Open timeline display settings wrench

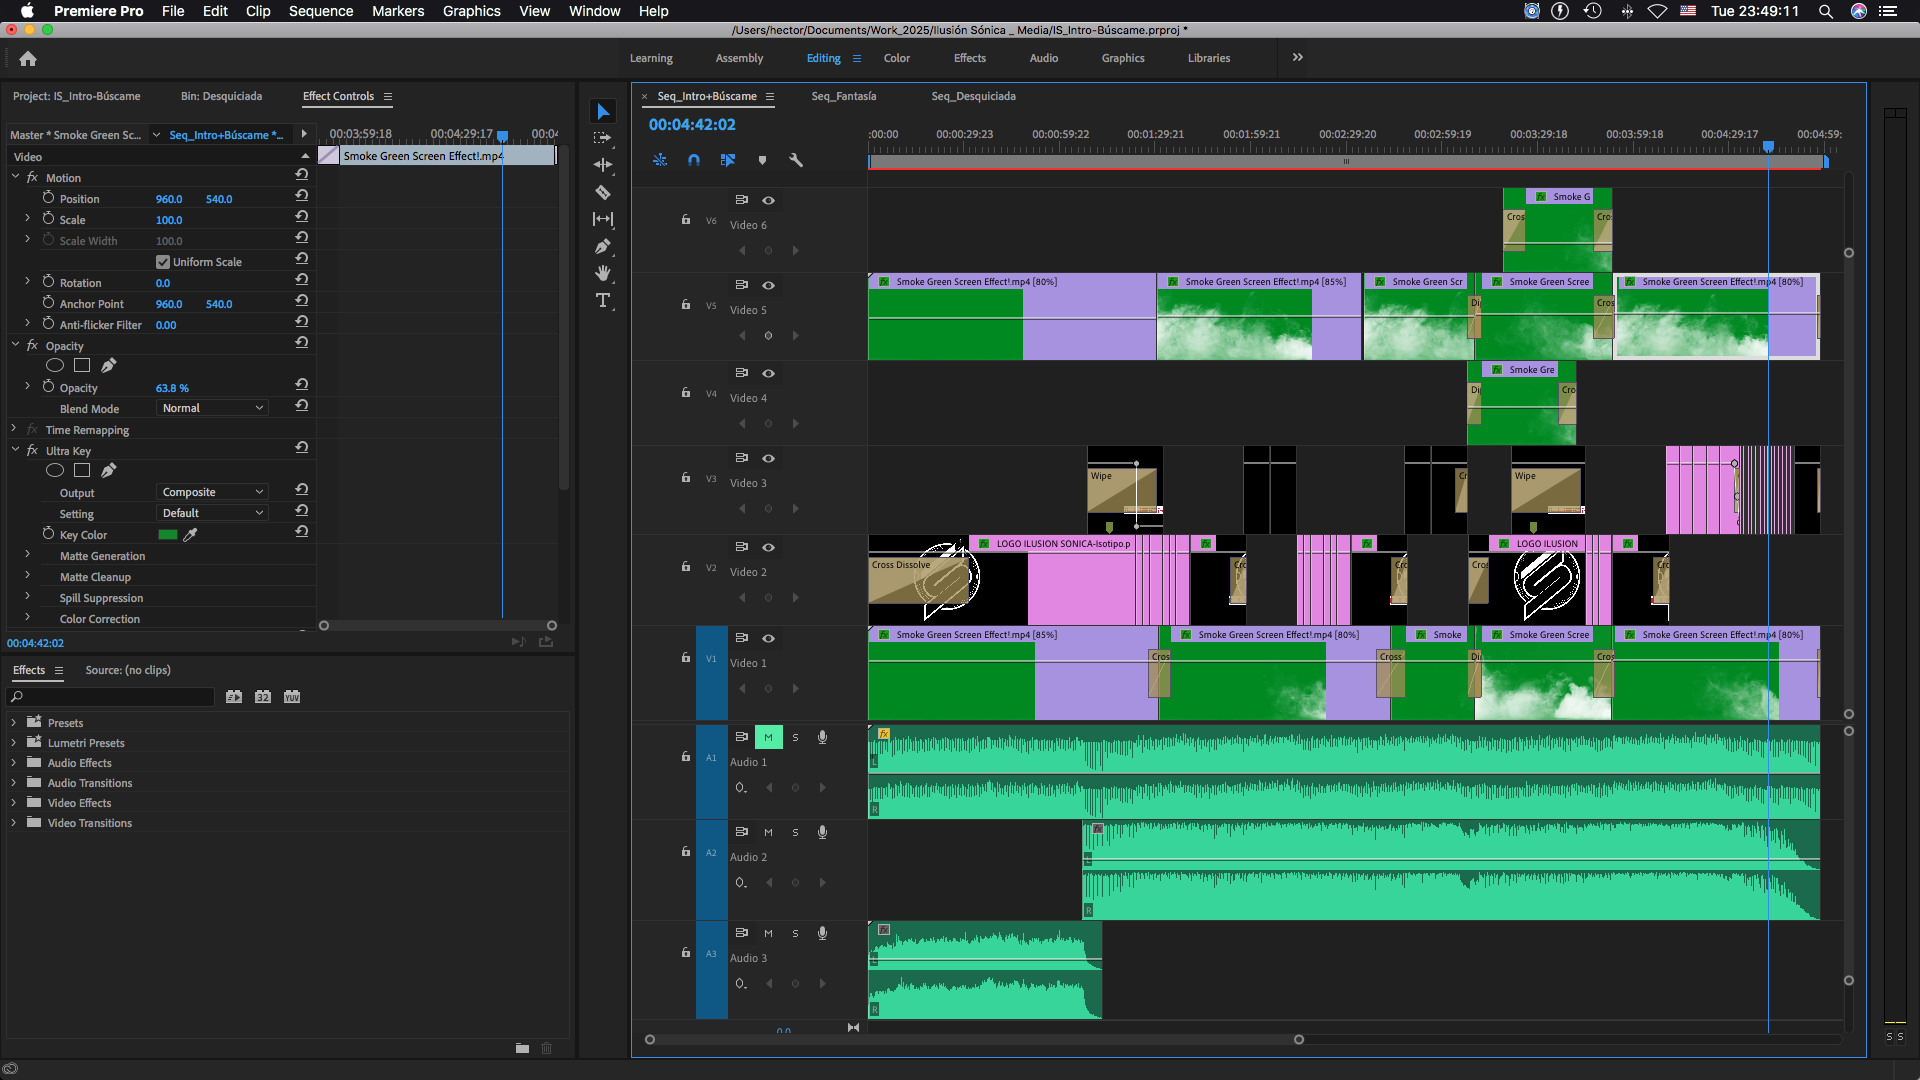pos(796,160)
